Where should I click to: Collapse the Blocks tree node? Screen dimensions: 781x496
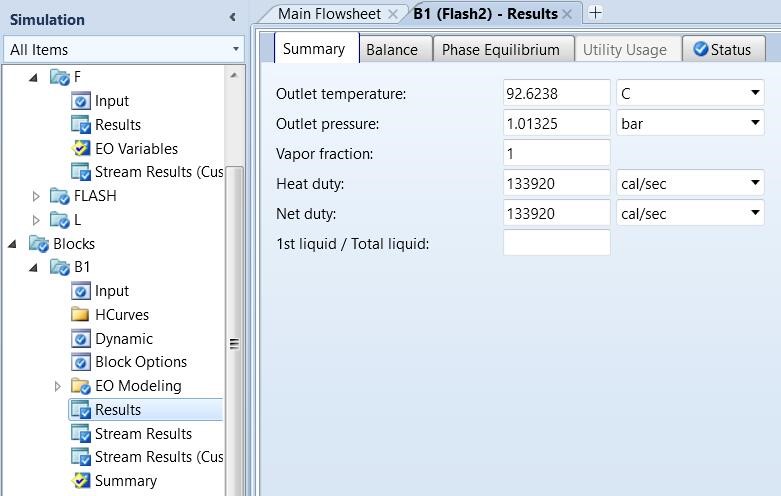click(15, 244)
